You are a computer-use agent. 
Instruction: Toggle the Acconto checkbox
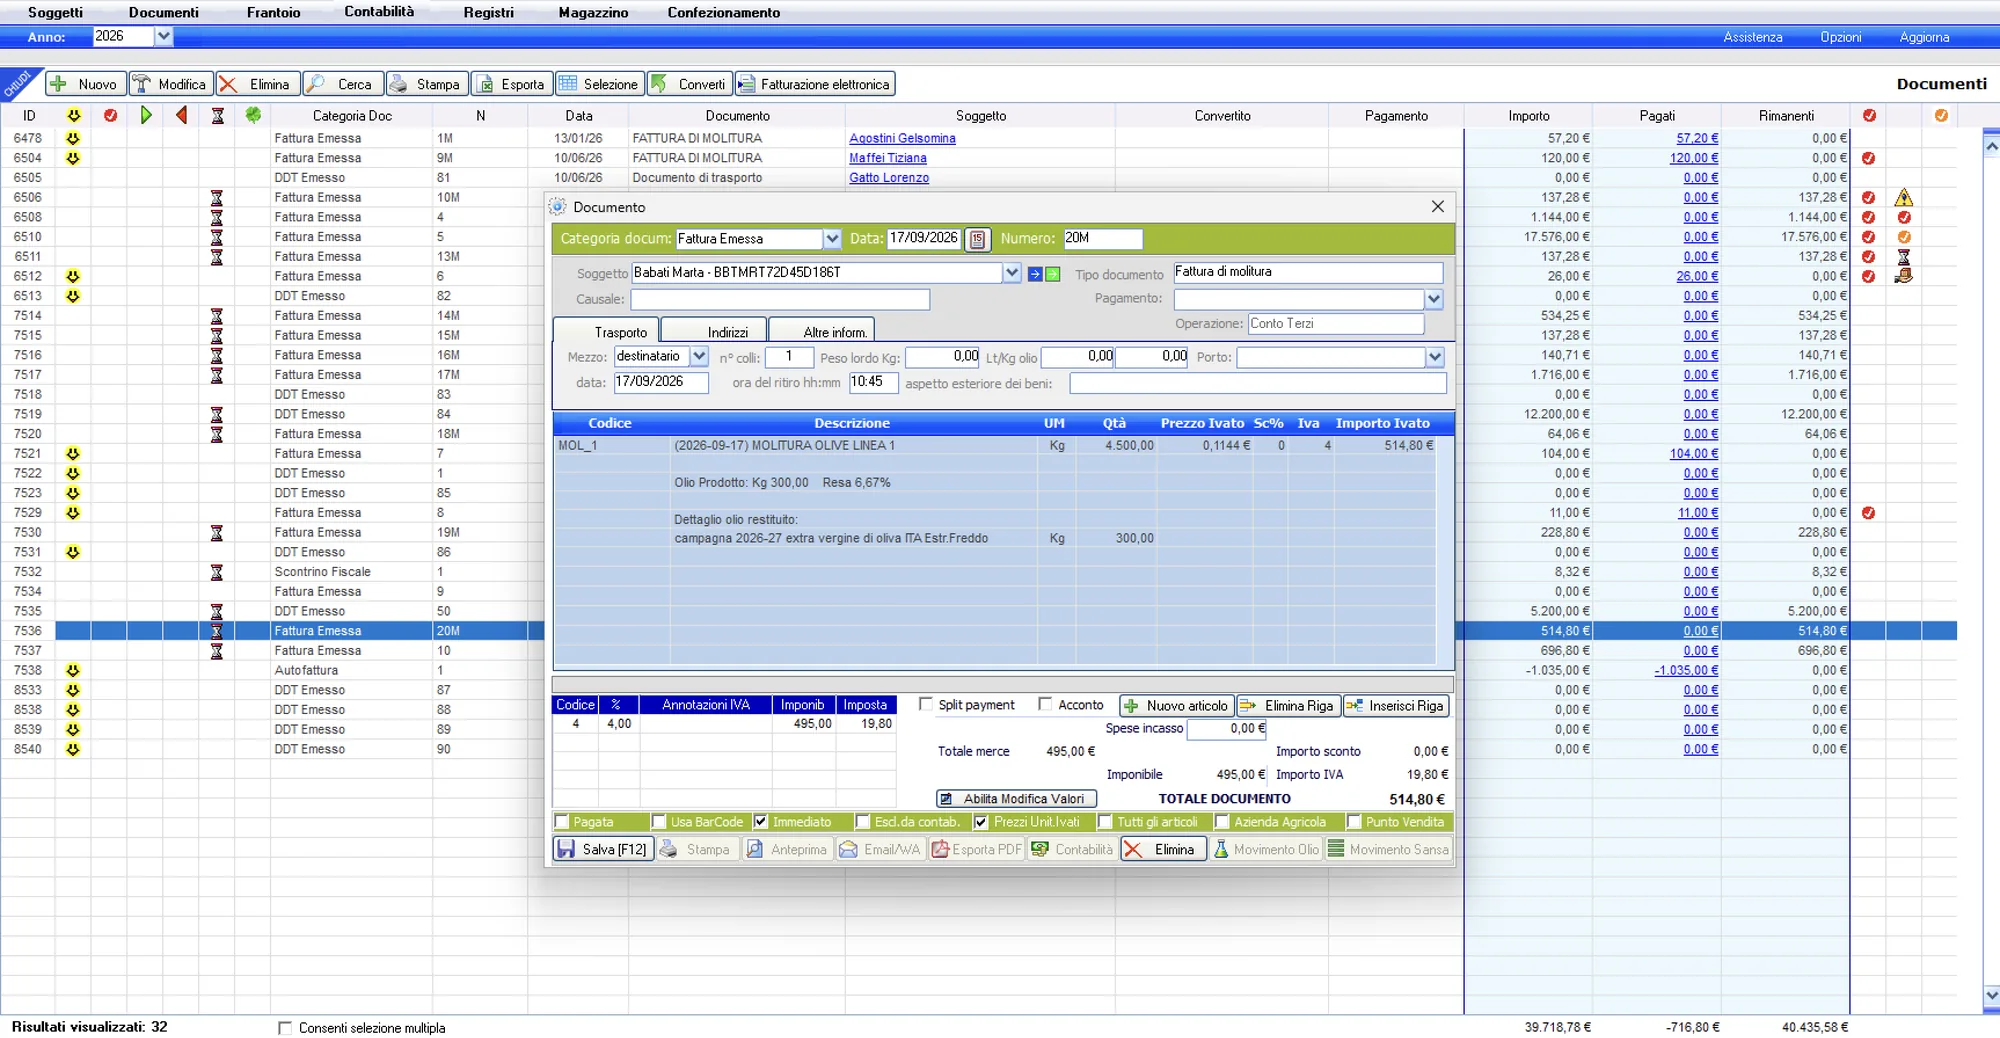(1045, 704)
